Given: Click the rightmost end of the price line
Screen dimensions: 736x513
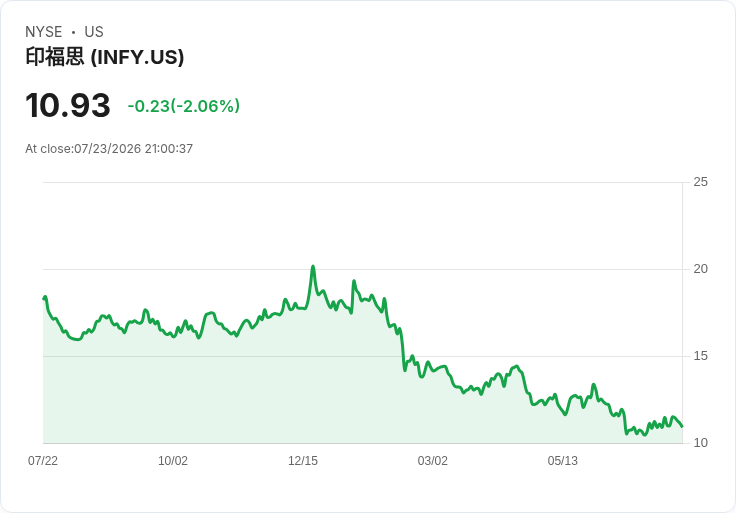Looking at the screenshot, I should (682, 426).
